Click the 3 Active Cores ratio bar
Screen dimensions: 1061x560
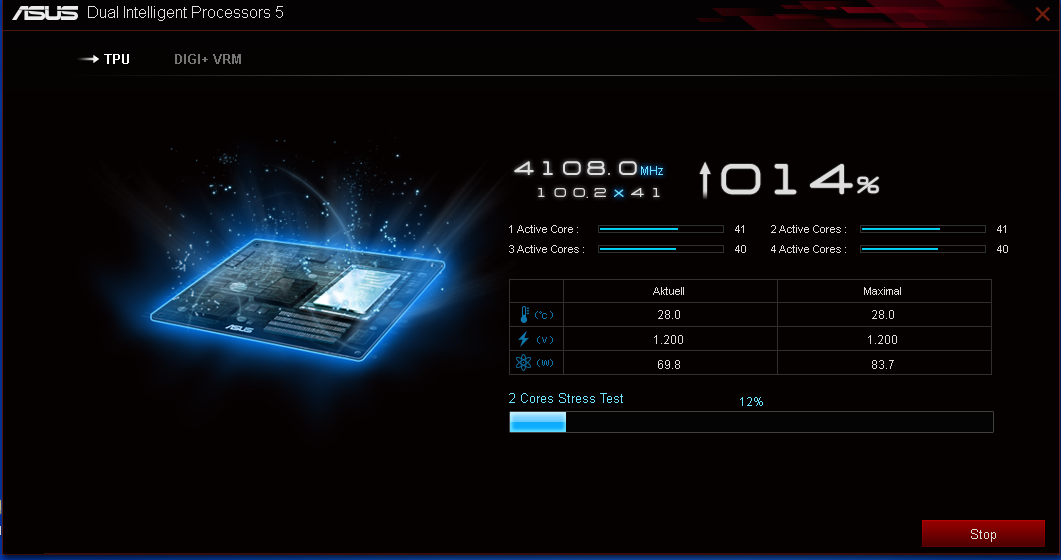[x=661, y=249]
